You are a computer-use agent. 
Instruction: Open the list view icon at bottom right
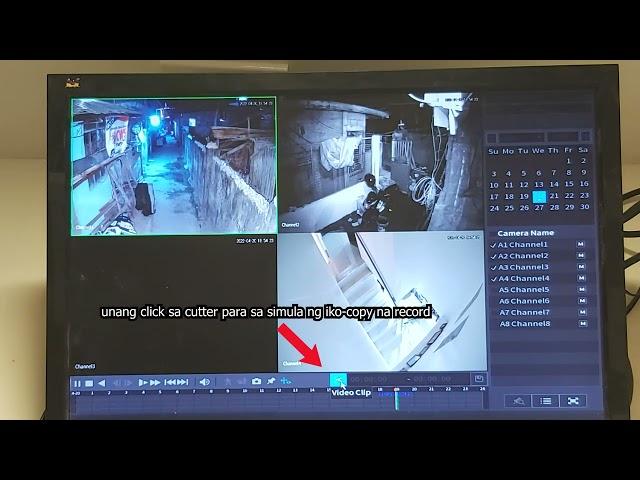(546, 401)
